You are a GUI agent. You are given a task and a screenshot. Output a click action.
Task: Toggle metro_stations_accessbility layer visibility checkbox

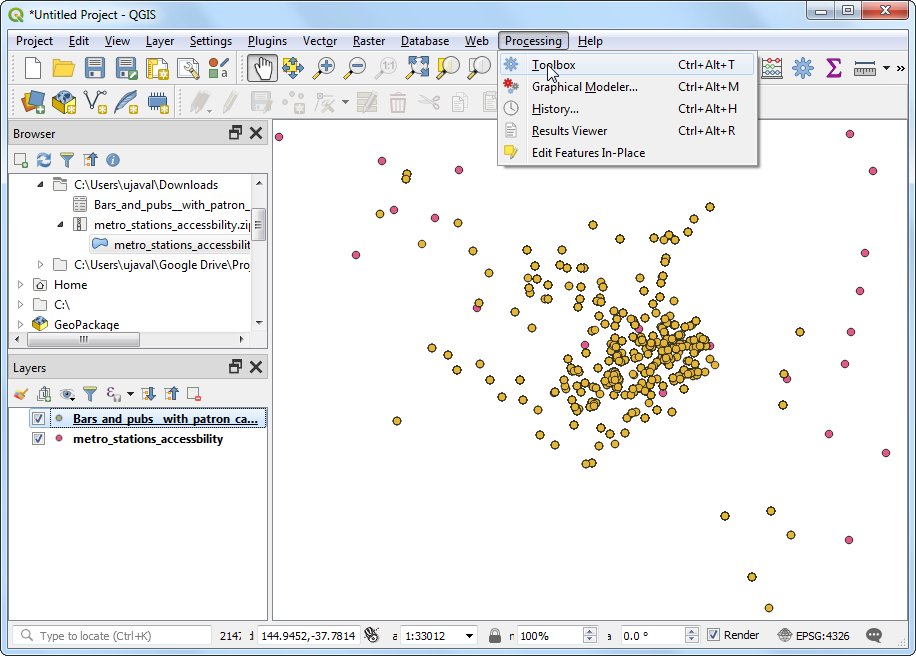pyautogui.click(x=39, y=439)
